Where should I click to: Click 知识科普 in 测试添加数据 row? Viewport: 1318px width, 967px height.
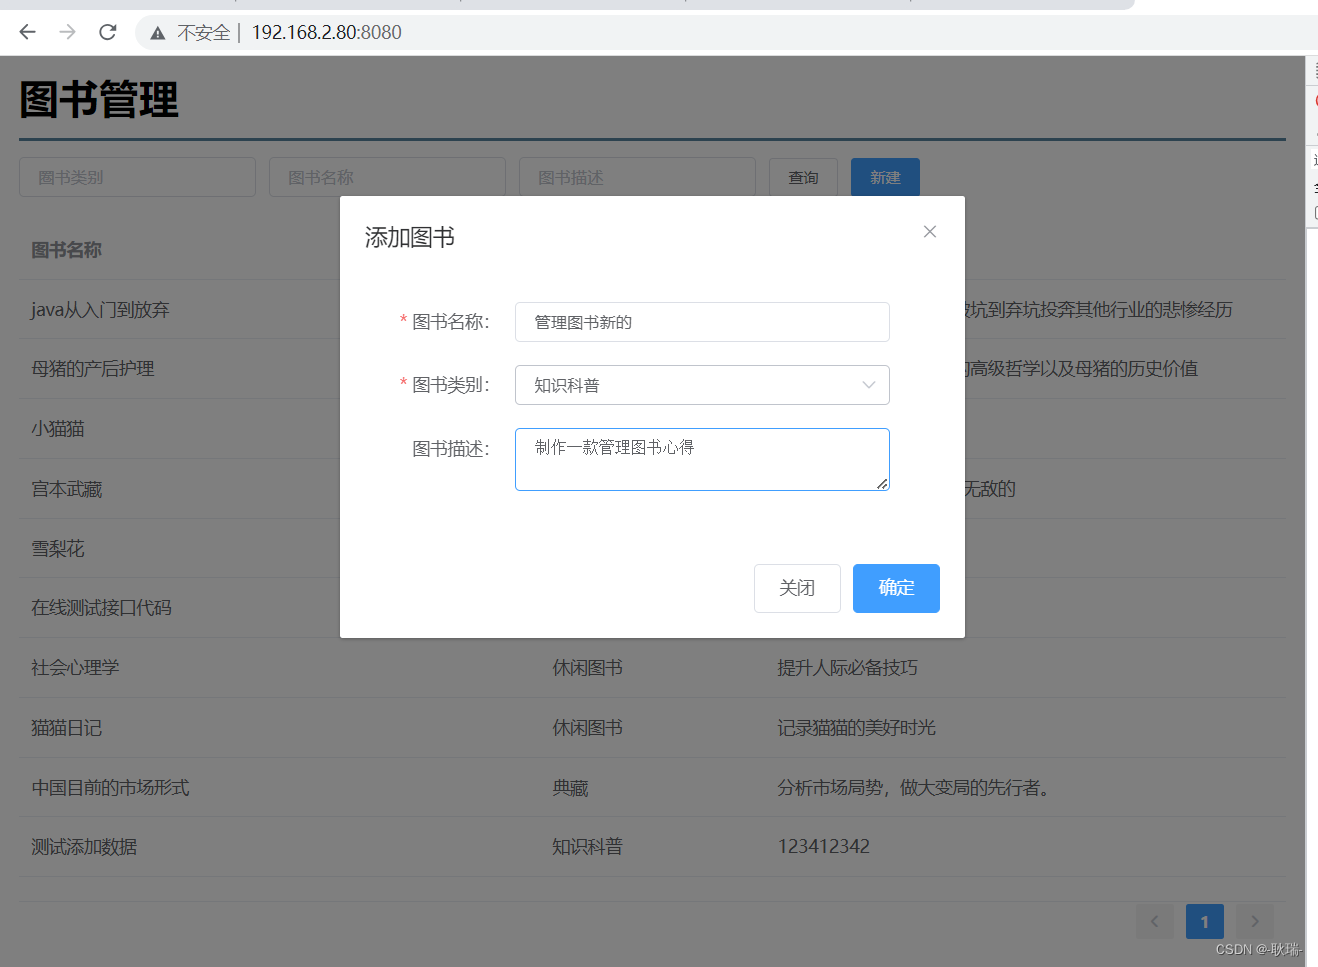pos(588,847)
